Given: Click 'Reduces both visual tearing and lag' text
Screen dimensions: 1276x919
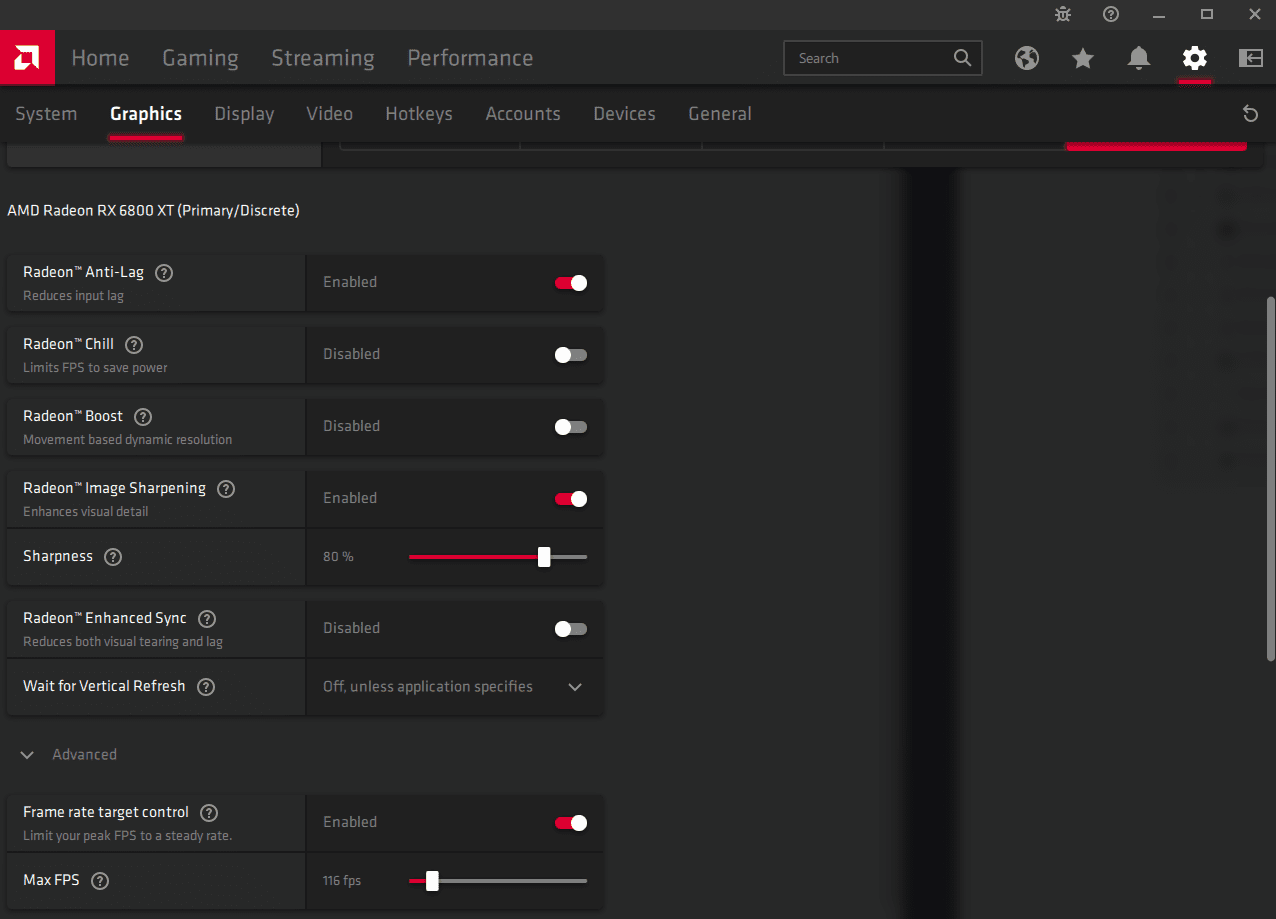Looking at the screenshot, I should [x=123, y=642].
